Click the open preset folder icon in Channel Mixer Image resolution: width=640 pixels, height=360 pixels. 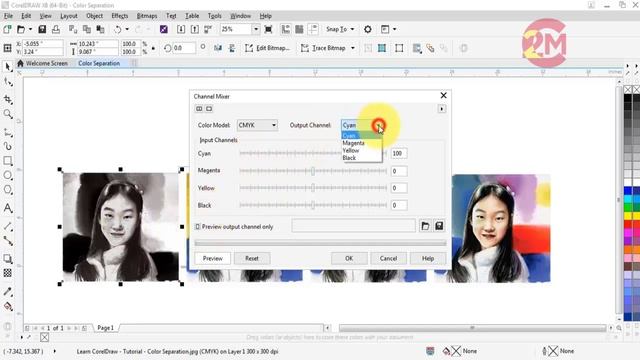[425, 226]
